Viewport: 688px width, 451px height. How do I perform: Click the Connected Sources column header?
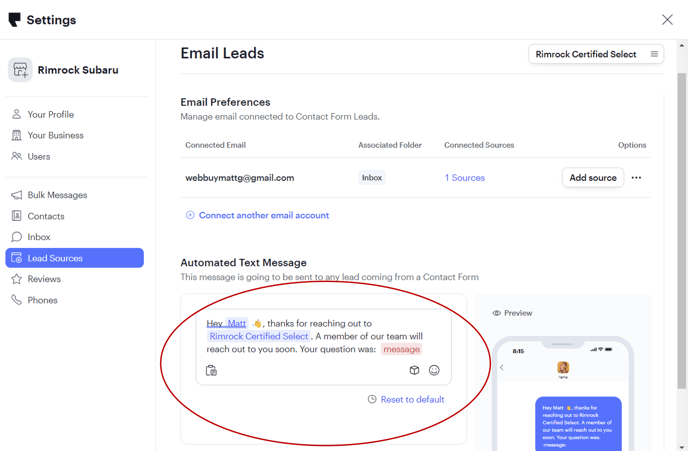coord(479,145)
